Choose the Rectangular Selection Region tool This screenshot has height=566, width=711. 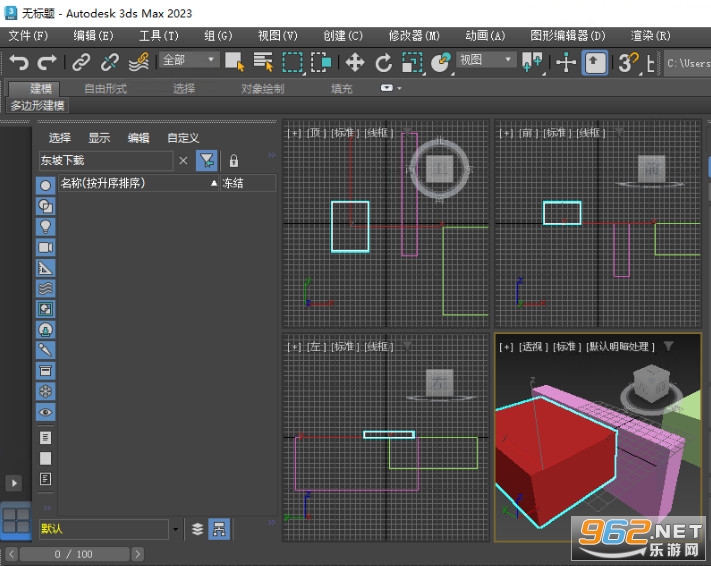coord(292,63)
